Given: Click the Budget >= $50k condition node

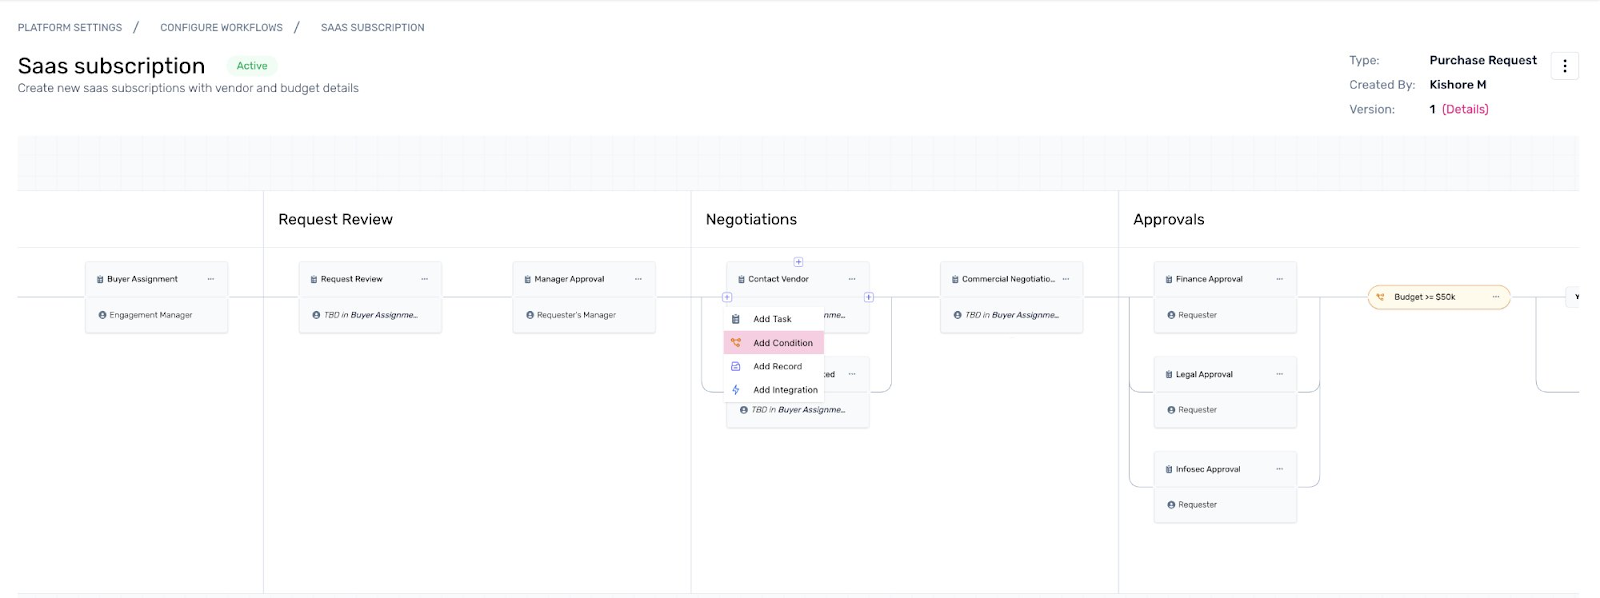Looking at the screenshot, I should point(1425,297).
